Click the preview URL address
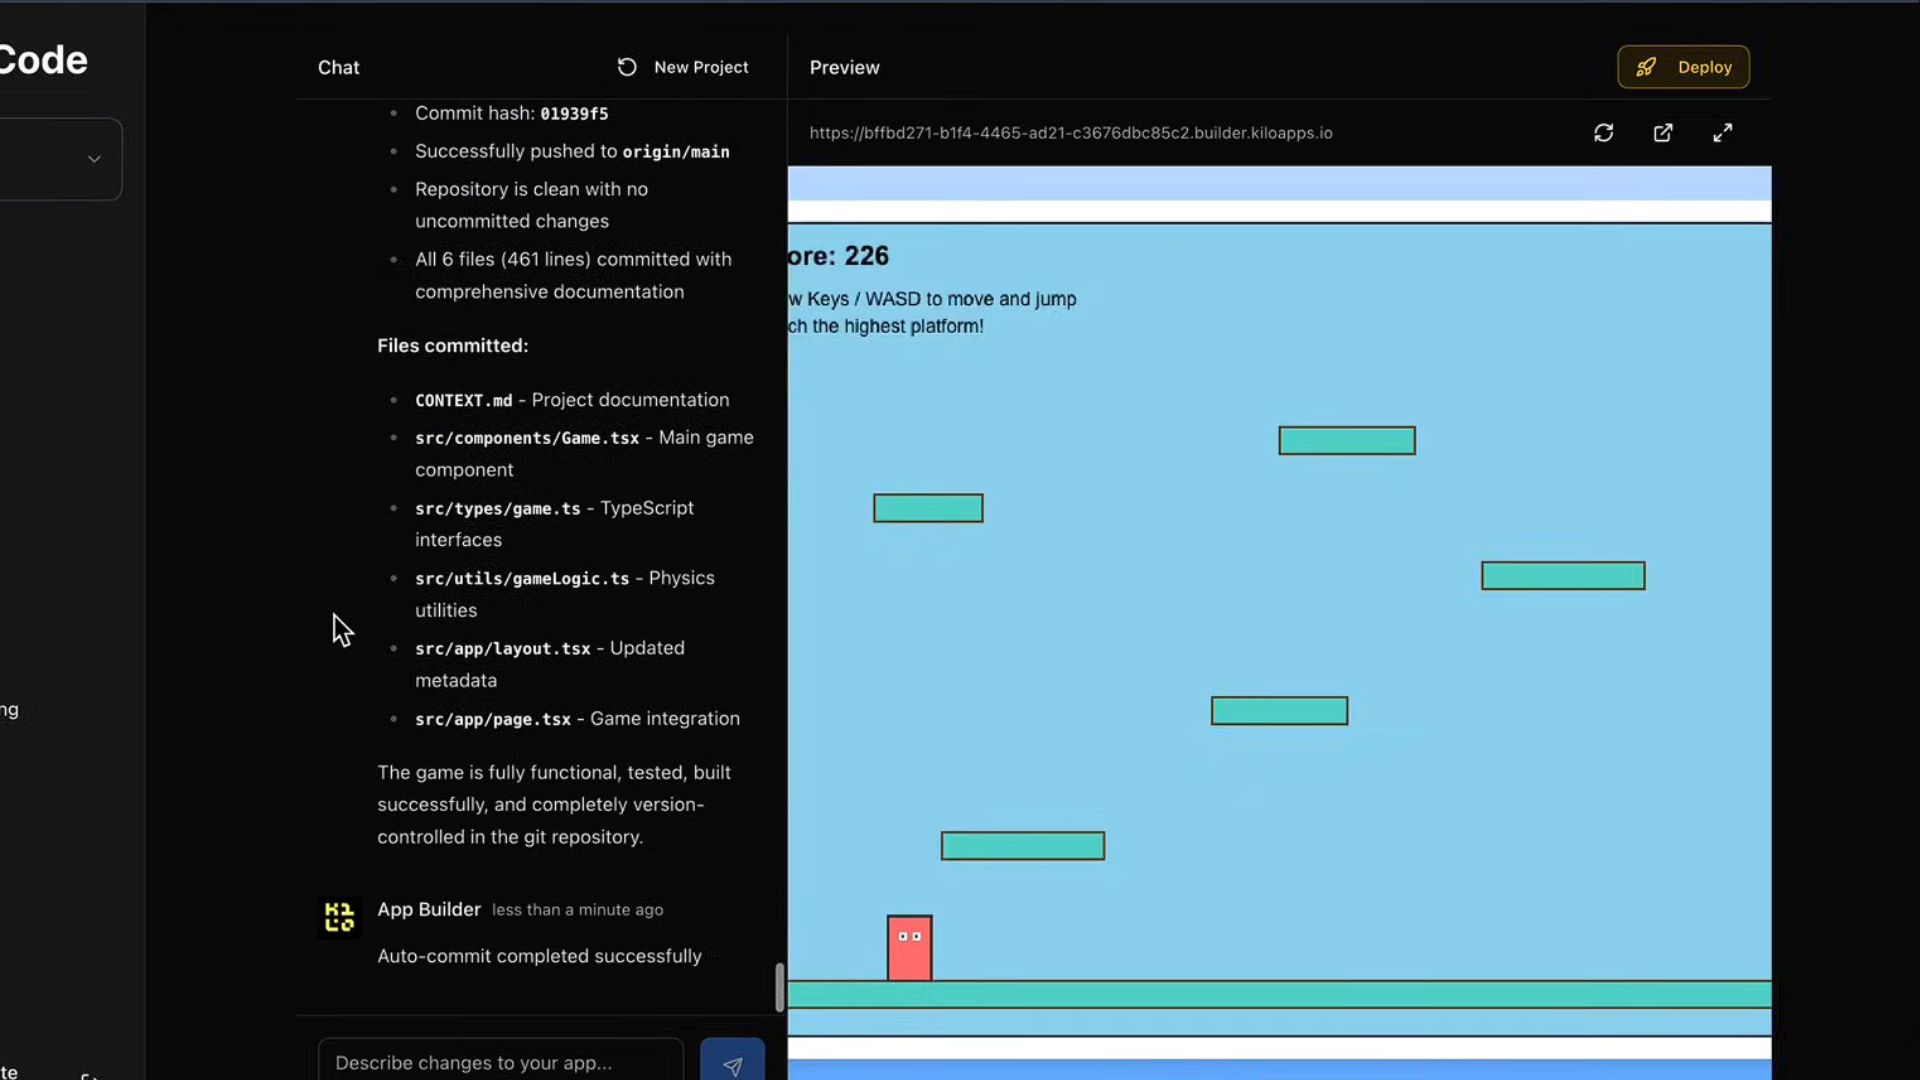 1070,133
